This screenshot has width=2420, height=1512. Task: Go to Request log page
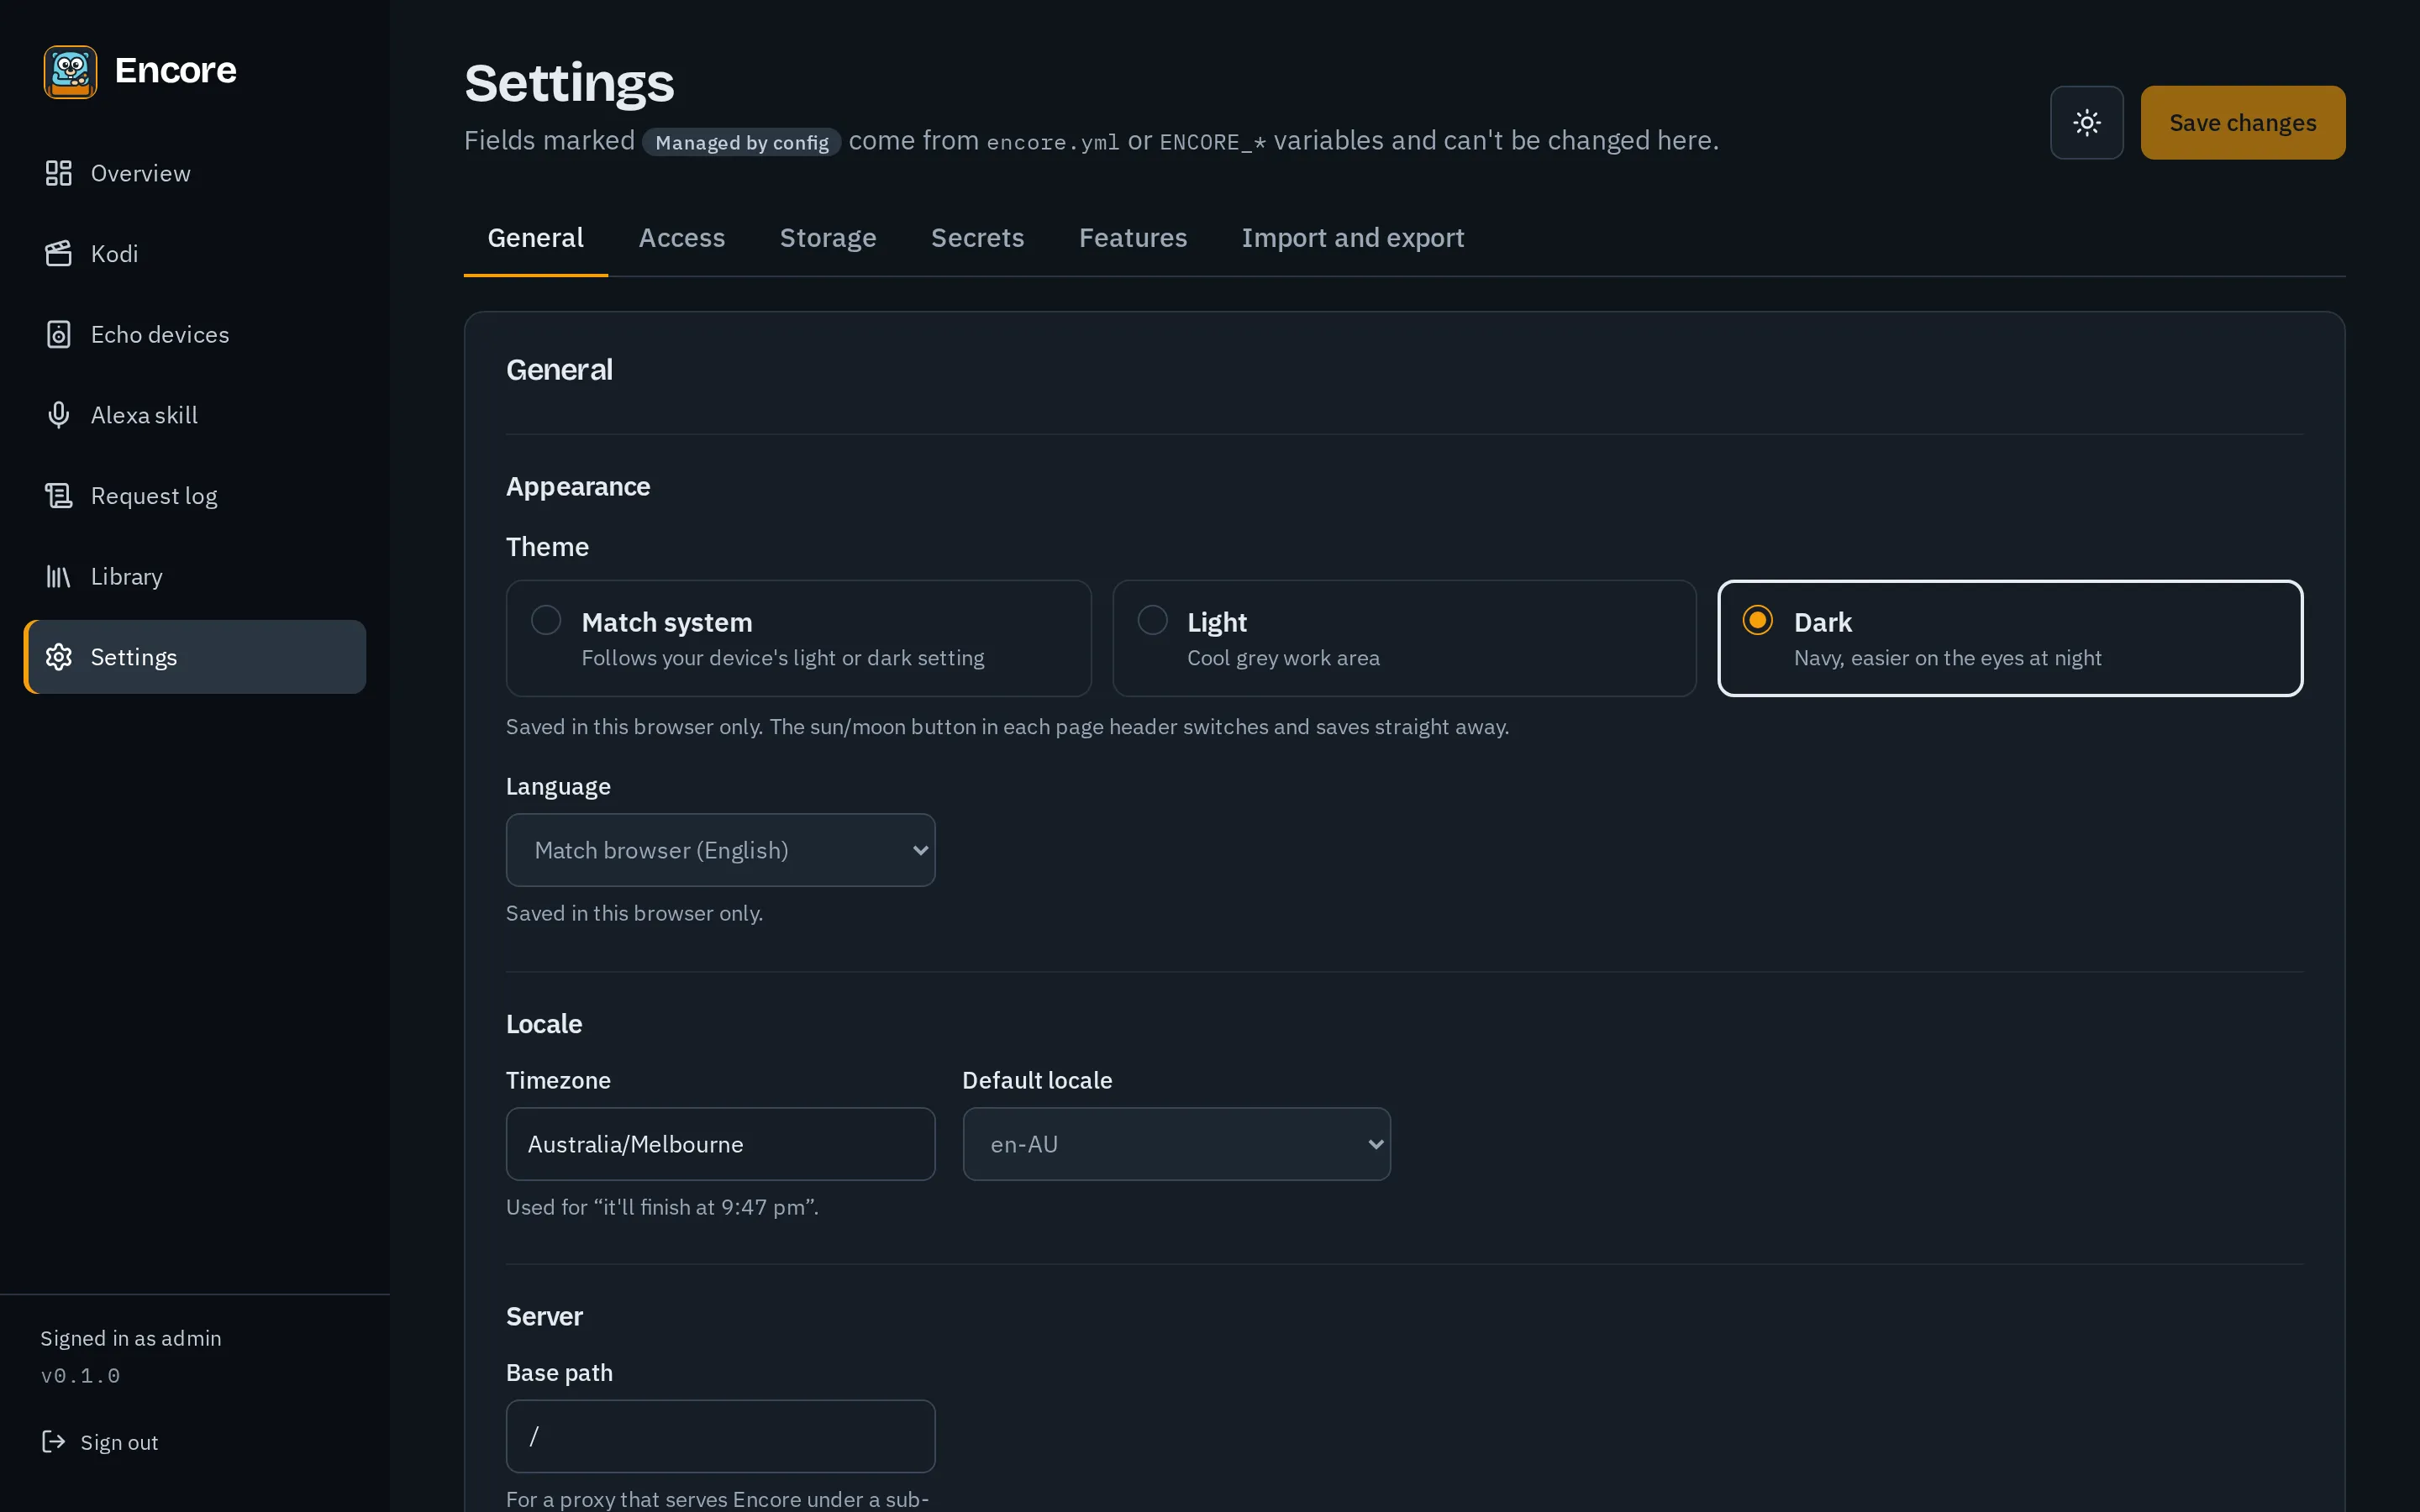(x=195, y=496)
